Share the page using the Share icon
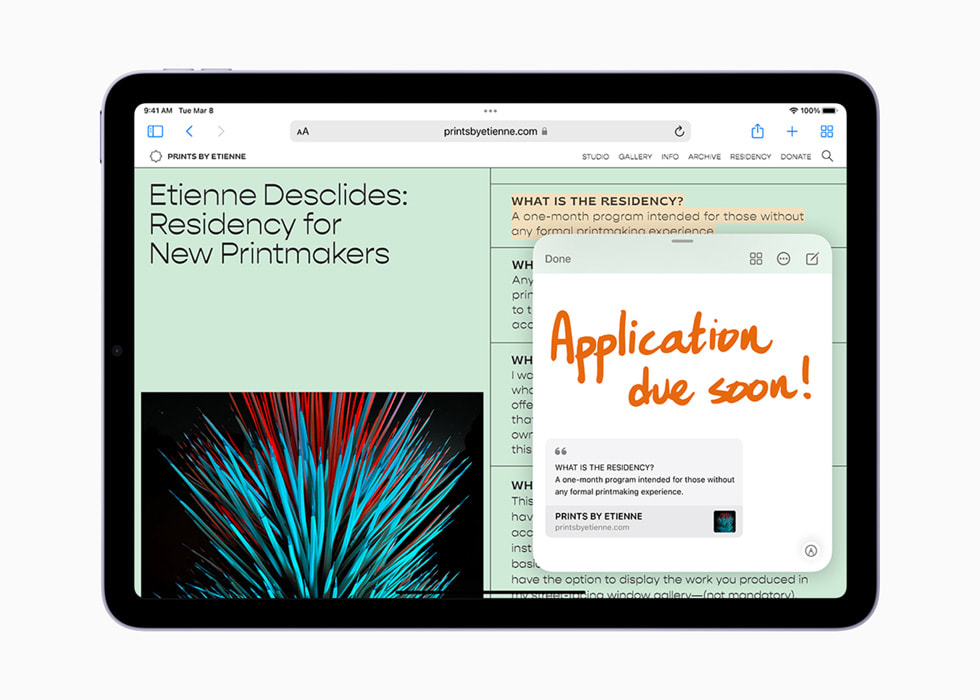The image size is (980, 700). (x=757, y=131)
